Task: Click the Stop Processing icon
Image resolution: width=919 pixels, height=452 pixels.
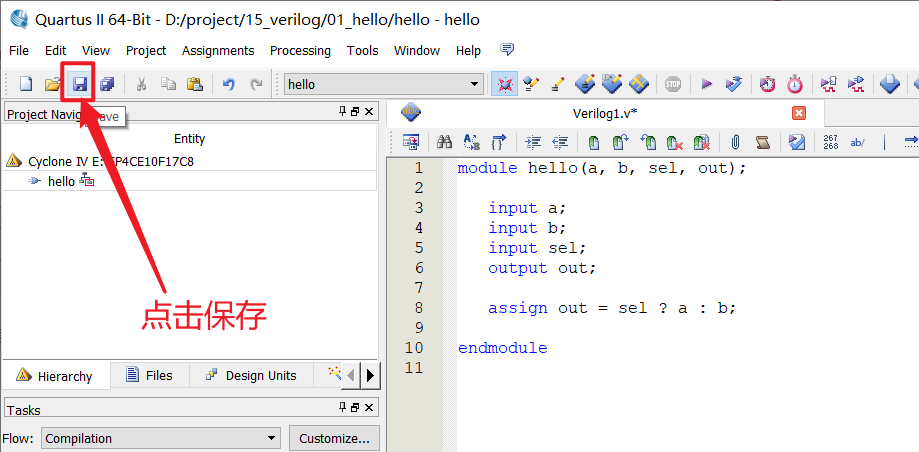Action: click(x=673, y=84)
